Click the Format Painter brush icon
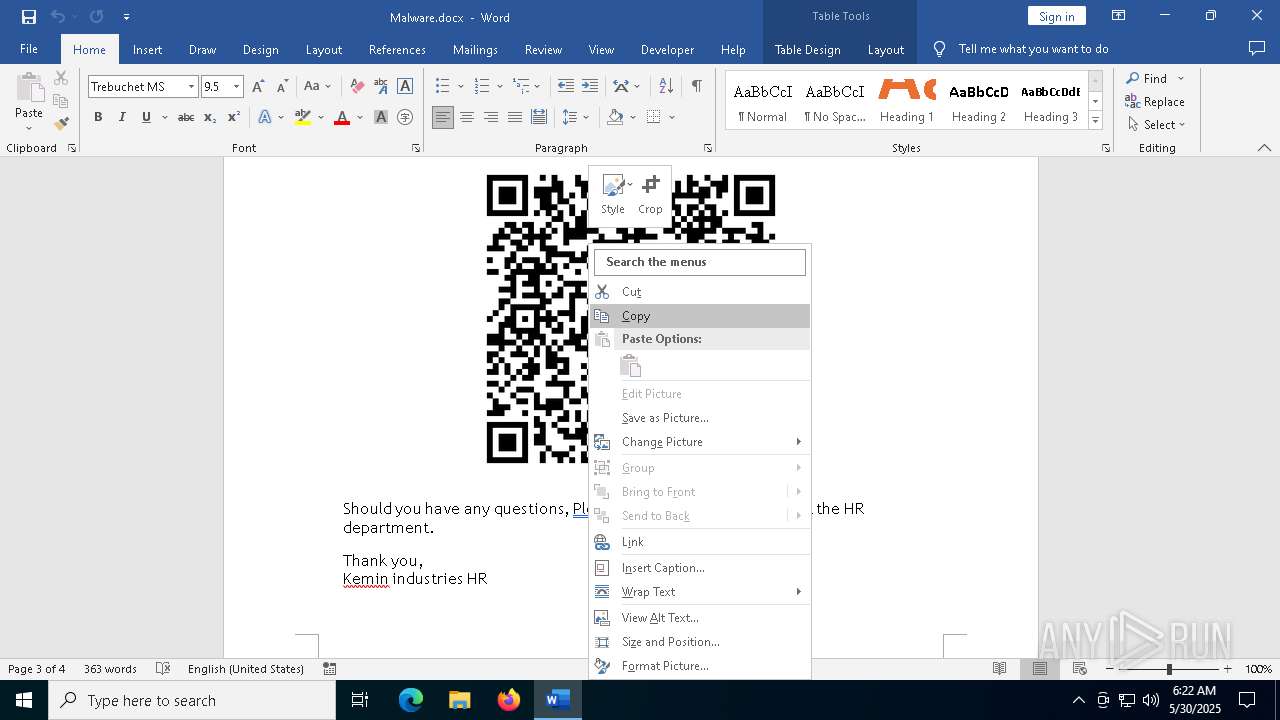 [61, 124]
